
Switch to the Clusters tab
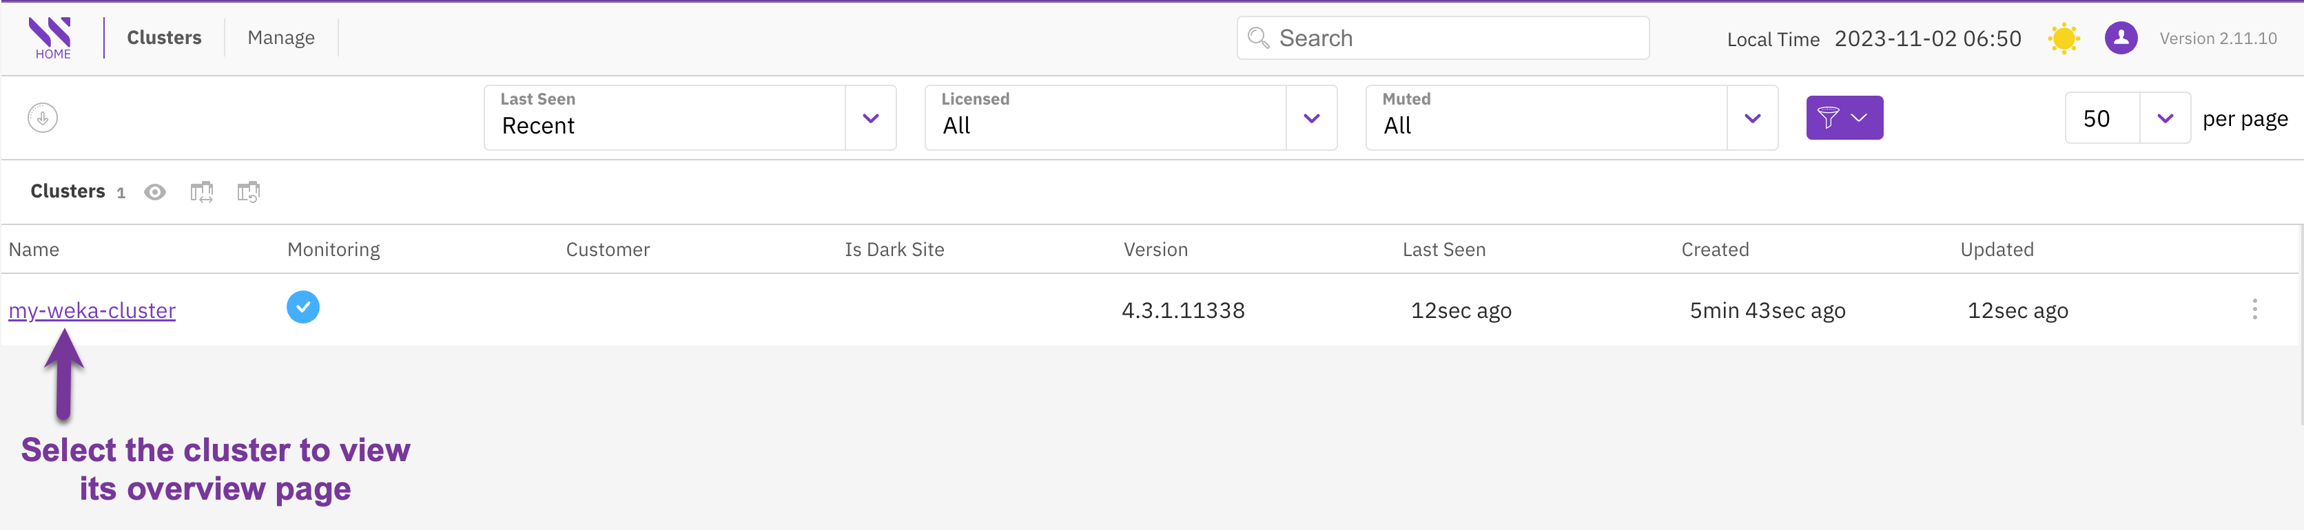164,38
